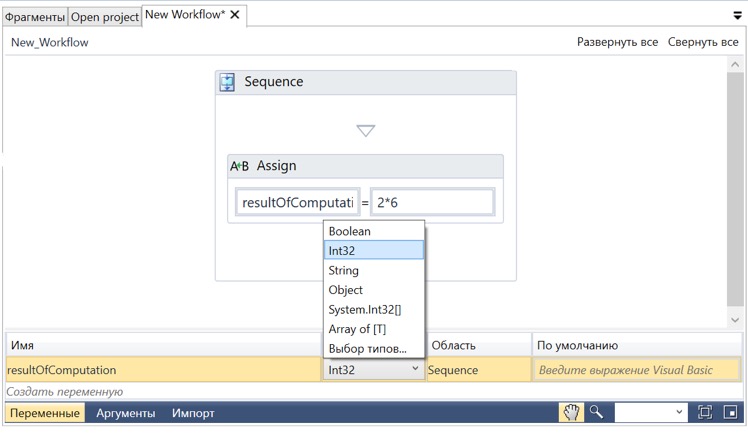
Task: Click Свернуть все to collapse all
Action: point(703,42)
